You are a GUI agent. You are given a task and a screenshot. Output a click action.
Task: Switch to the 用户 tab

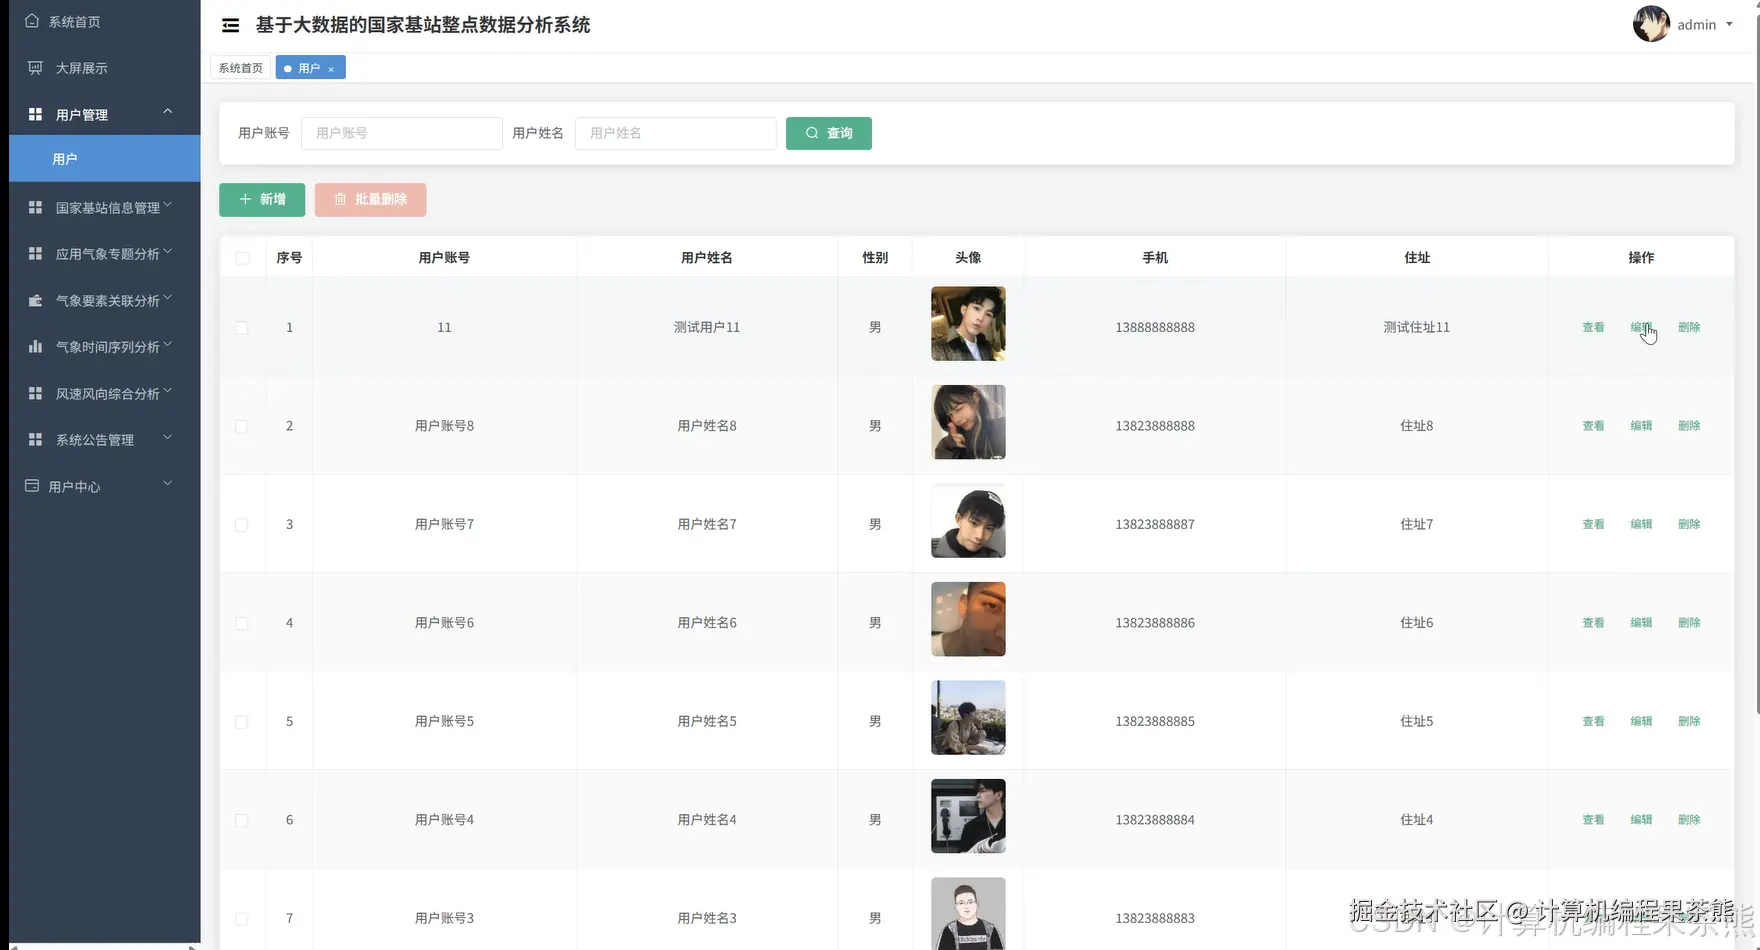pos(311,68)
